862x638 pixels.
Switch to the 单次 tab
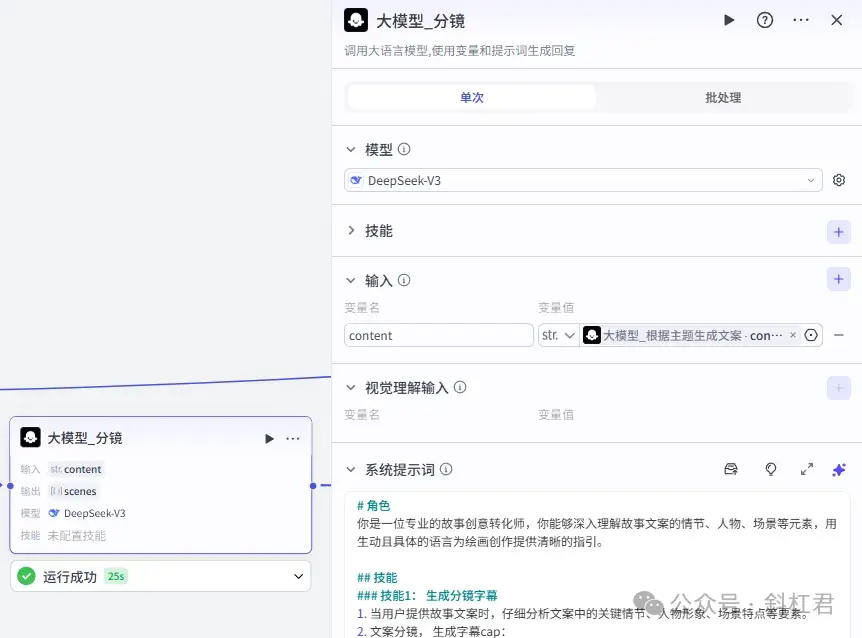472,97
